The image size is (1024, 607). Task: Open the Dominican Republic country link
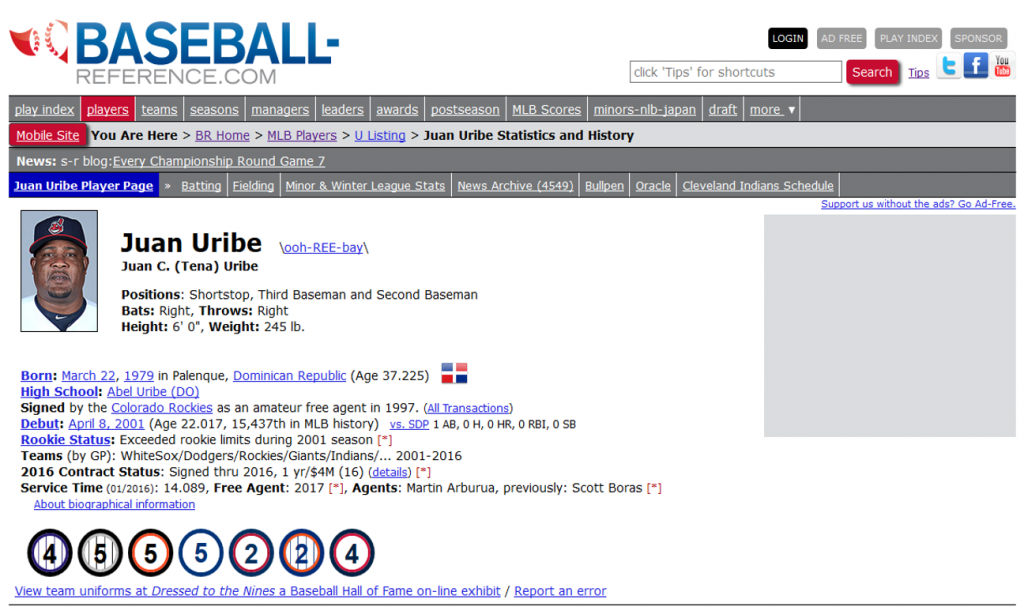(x=289, y=376)
